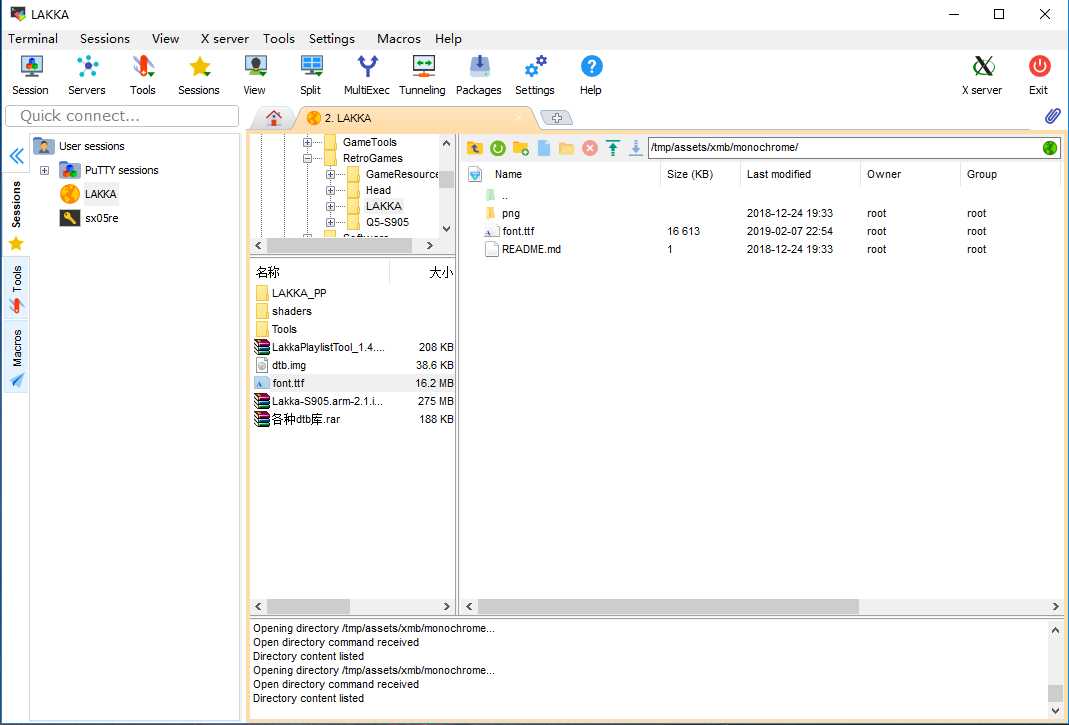Open the Terminal menu
The image size is (1069, 725).
coord(33,39)
